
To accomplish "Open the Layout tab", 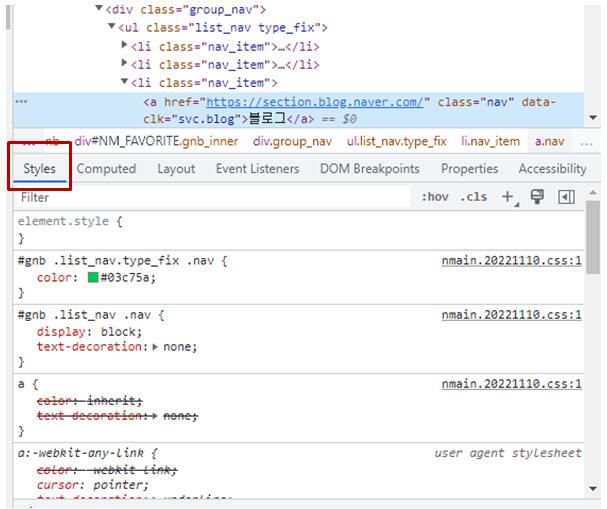I will 176,169.
